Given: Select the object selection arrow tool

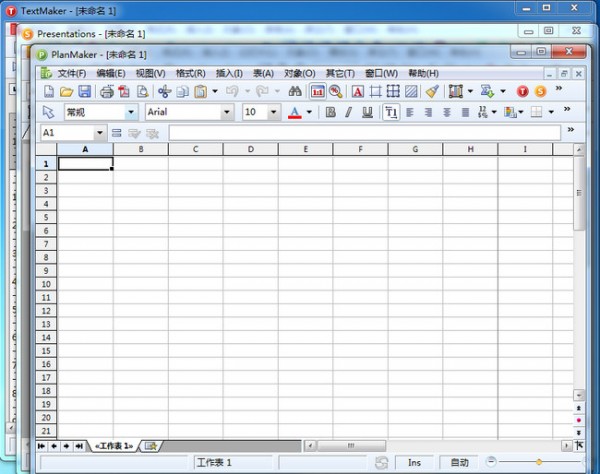Looking at the screenshot, I should click(49, 112).
